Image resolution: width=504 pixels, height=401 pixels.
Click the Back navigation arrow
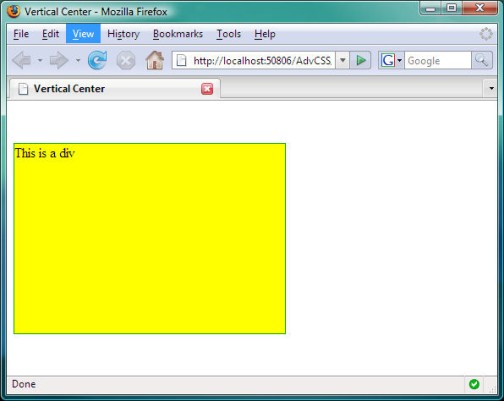point(22,60)
